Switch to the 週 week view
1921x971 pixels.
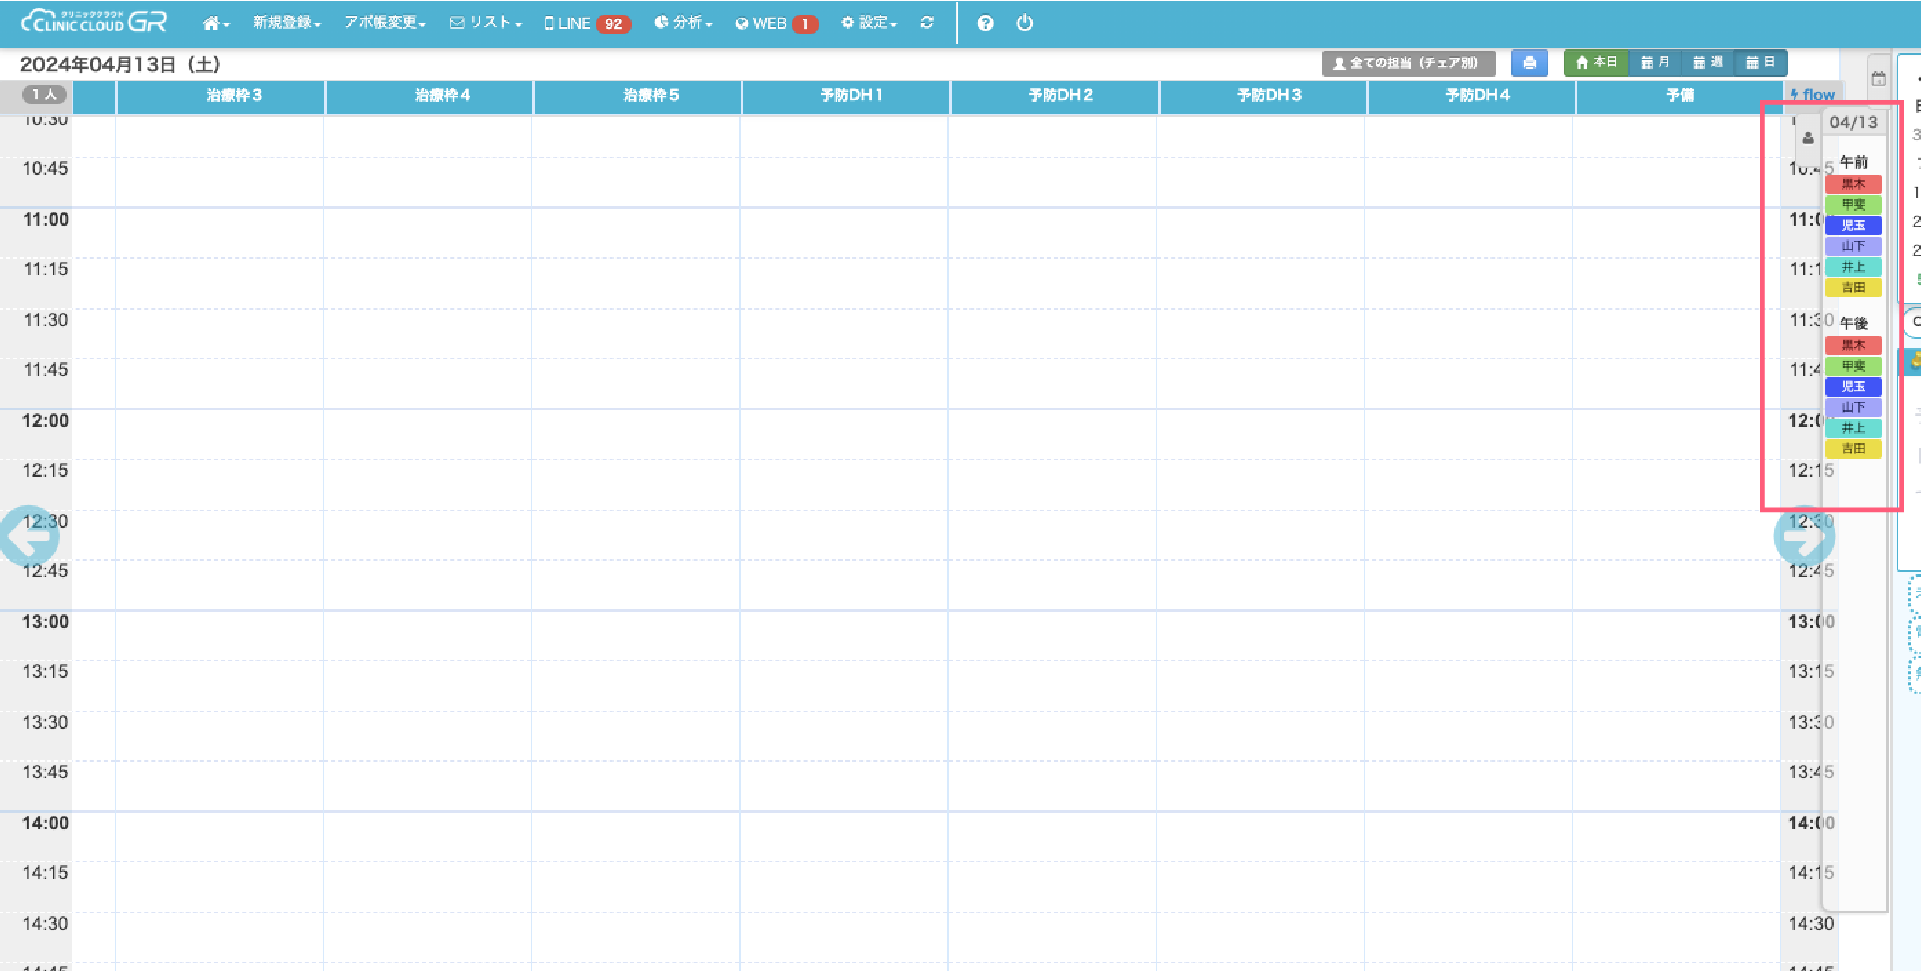click(x=1707, y=63)
